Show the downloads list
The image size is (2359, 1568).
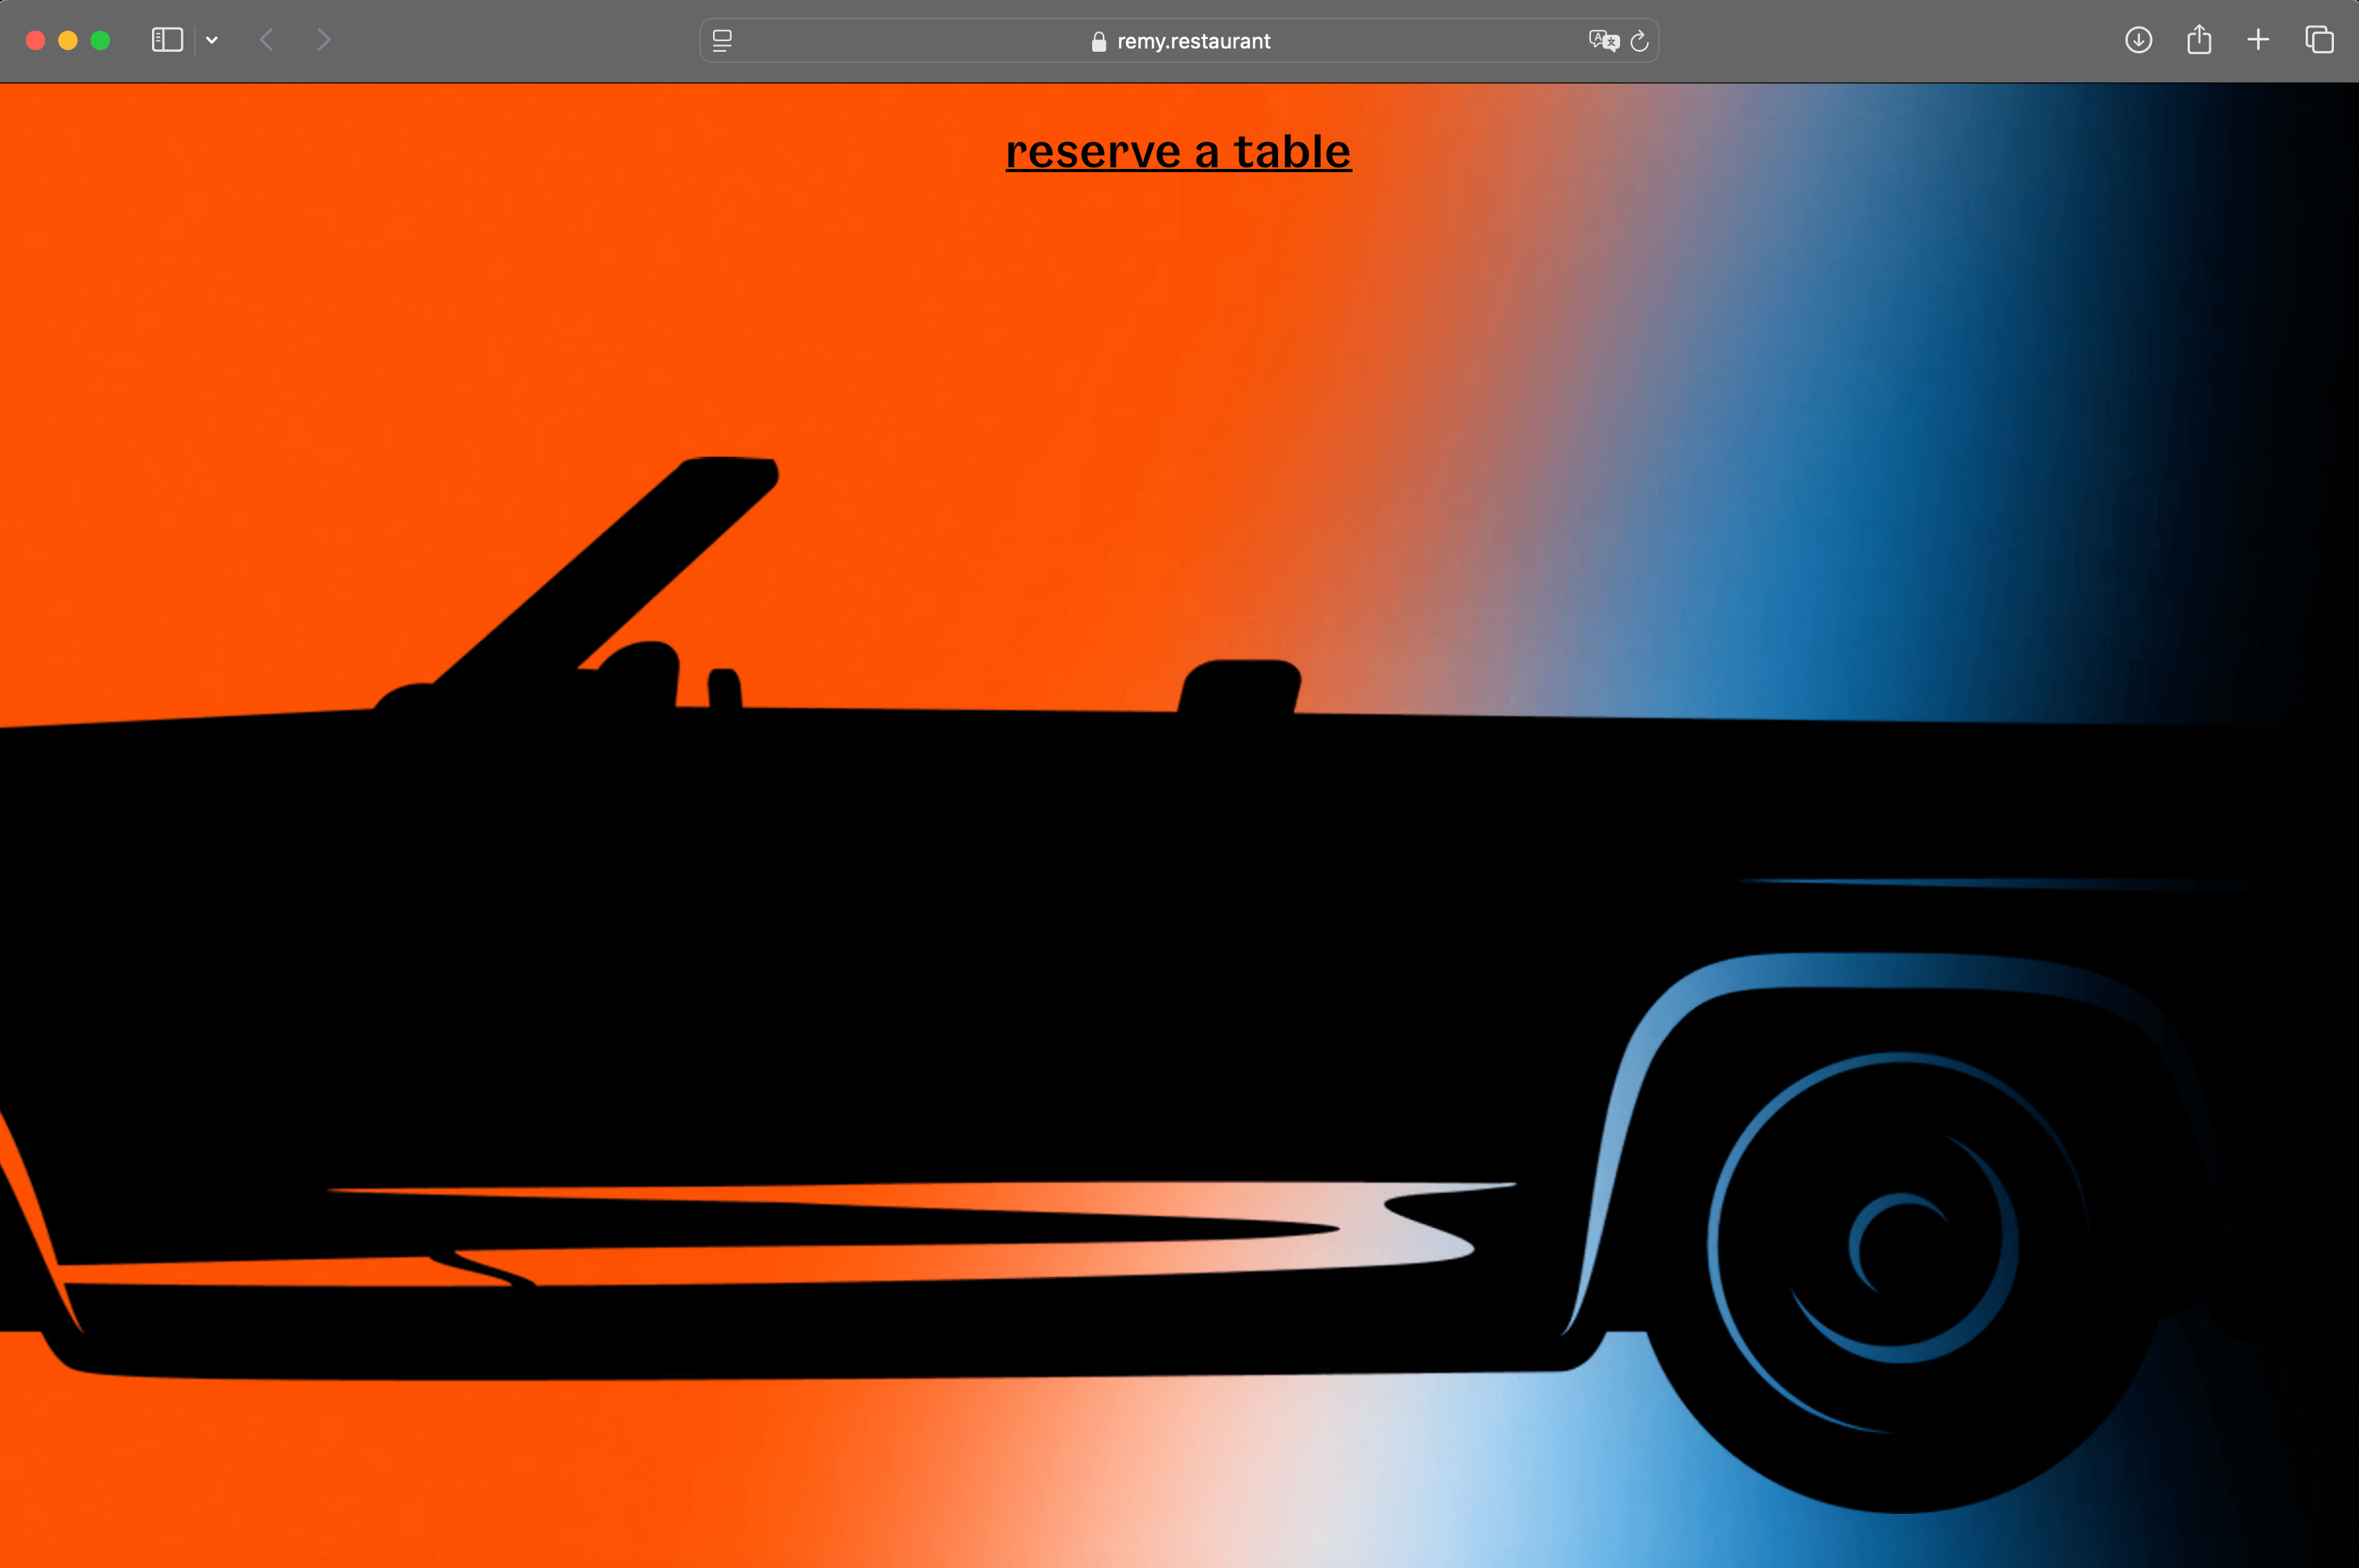pos(2138,40)
